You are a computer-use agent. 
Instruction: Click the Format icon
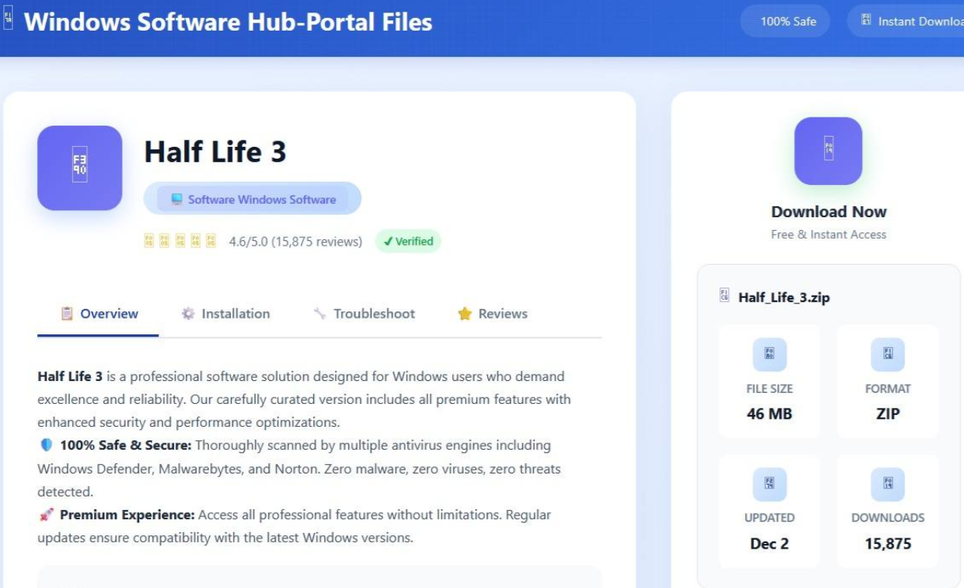click(888, 354)
